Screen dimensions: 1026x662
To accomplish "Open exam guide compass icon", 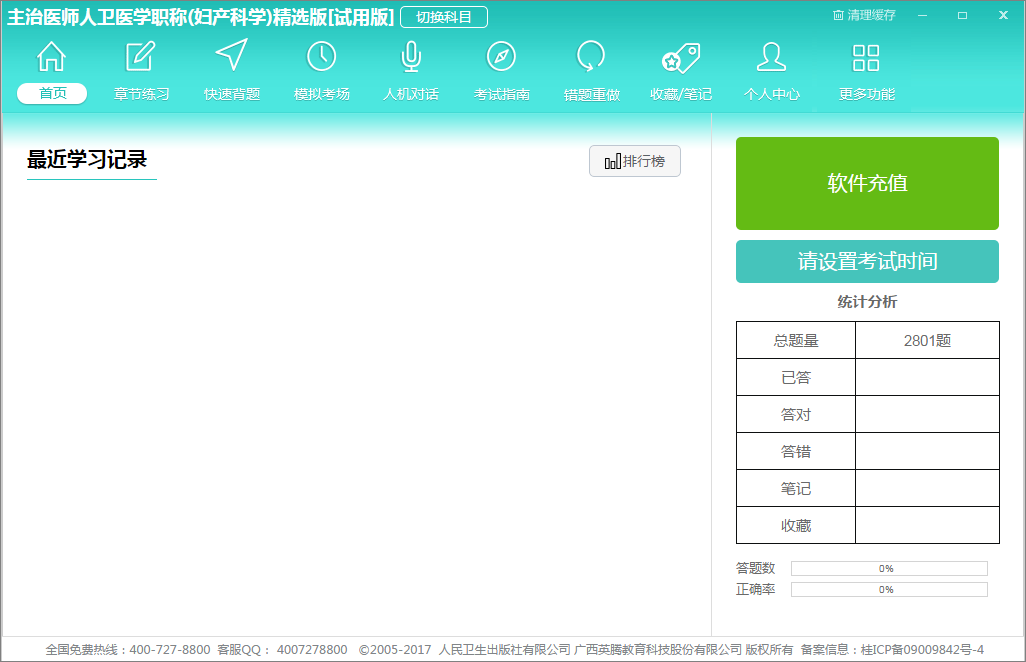I will click(501, 56).
